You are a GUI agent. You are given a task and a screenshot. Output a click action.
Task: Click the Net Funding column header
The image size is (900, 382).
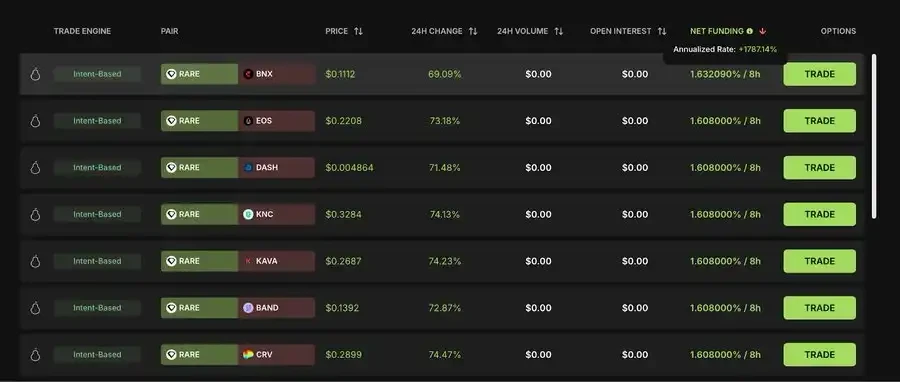pos(716,32)
